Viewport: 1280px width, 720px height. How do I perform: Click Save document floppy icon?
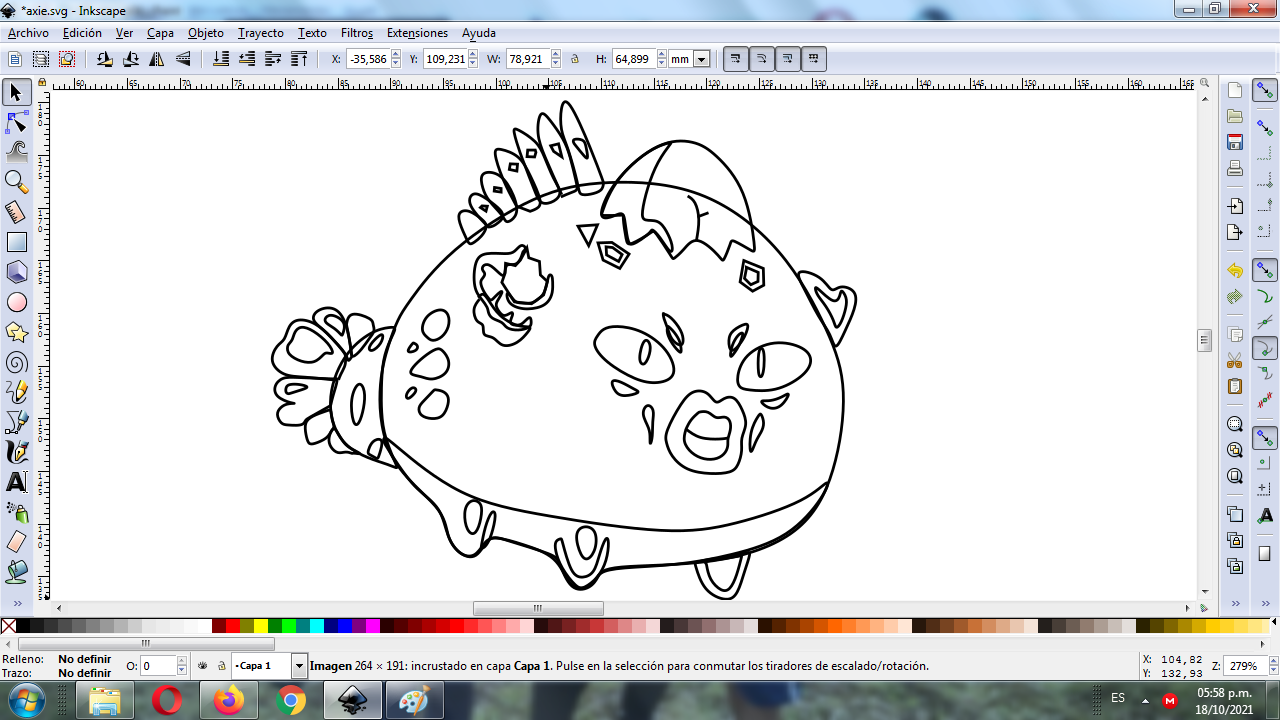[x=1235, y=143]
